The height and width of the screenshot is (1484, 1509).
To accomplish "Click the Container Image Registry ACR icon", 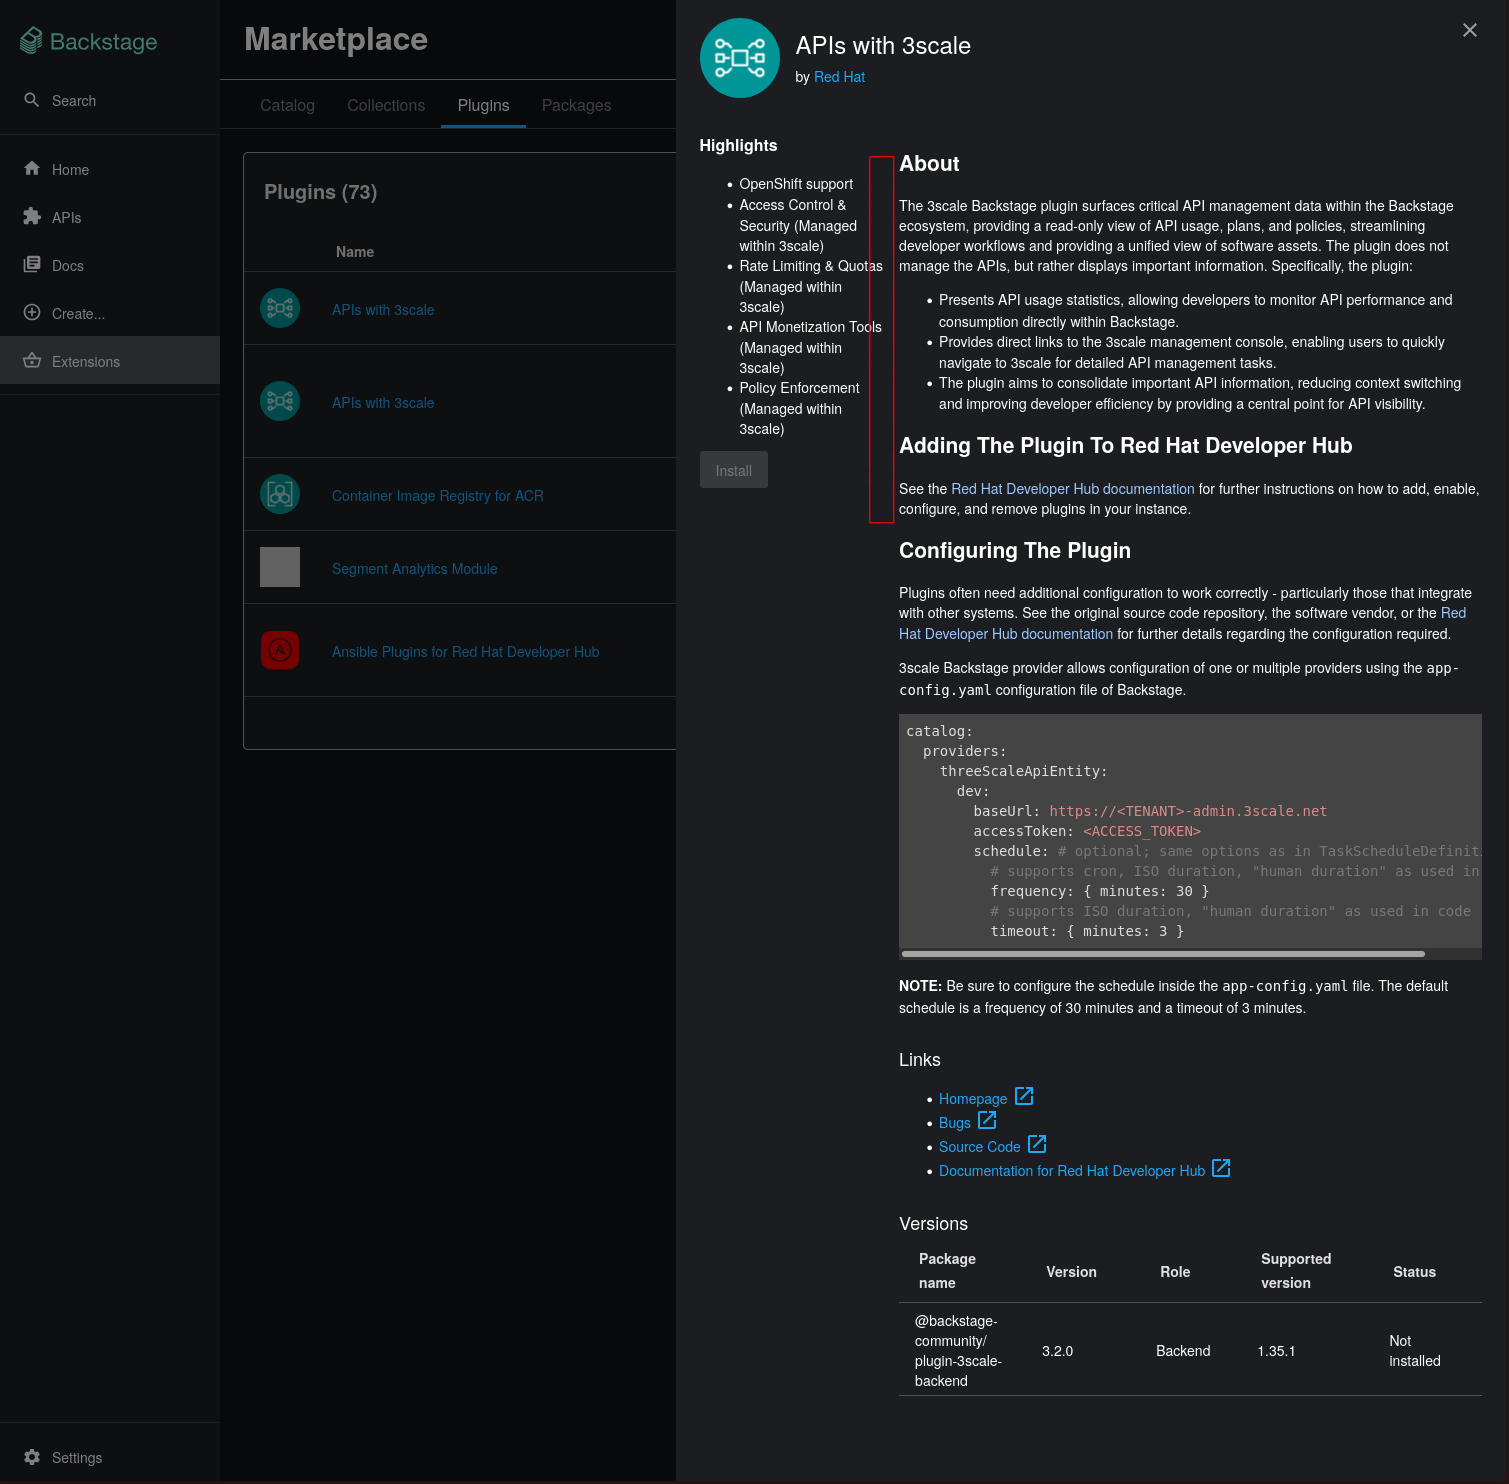I will pos(280,494).
